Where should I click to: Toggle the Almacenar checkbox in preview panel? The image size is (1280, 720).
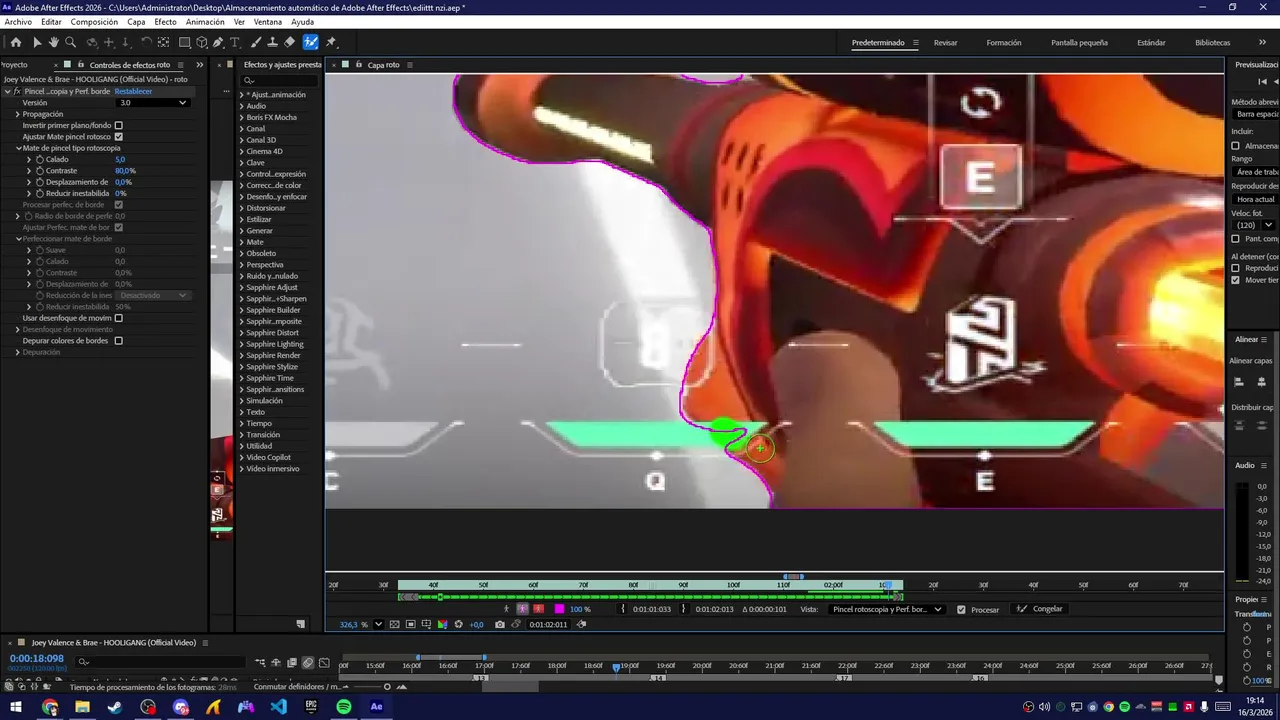1235,146
